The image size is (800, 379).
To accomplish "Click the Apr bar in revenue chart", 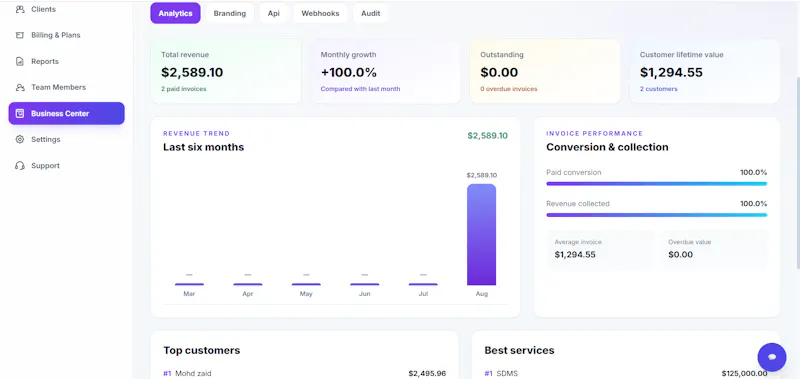I will click(247, 284).
